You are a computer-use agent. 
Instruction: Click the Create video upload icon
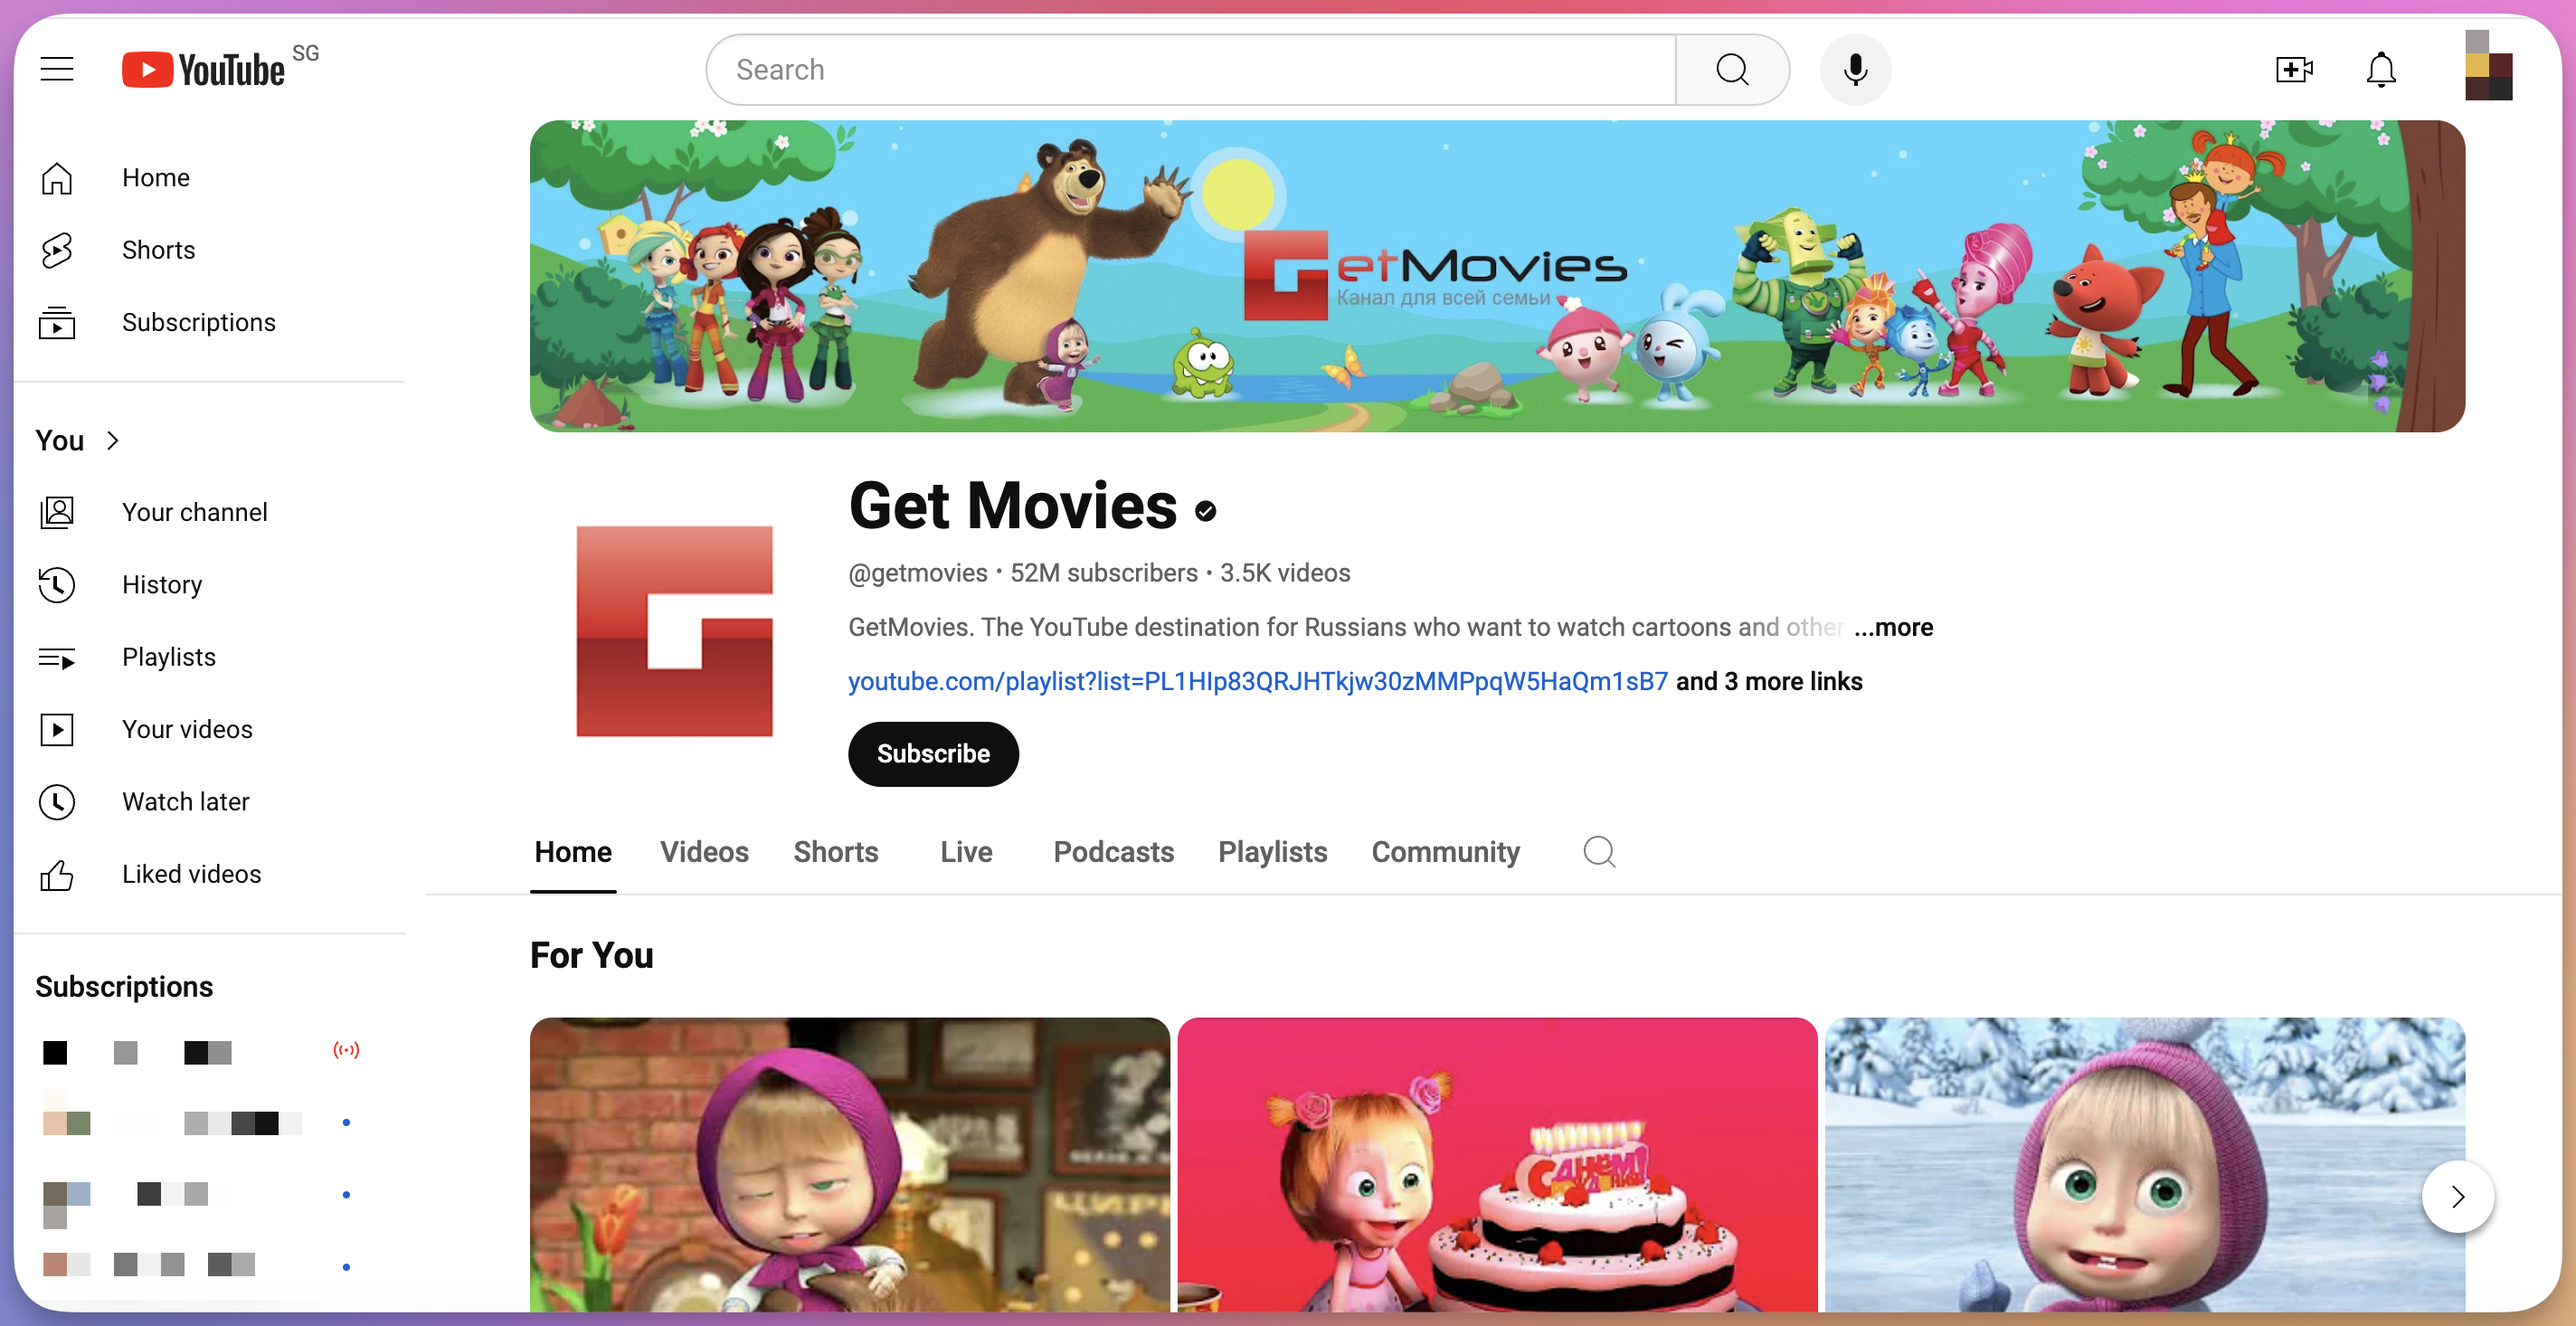pos(2294,70)
